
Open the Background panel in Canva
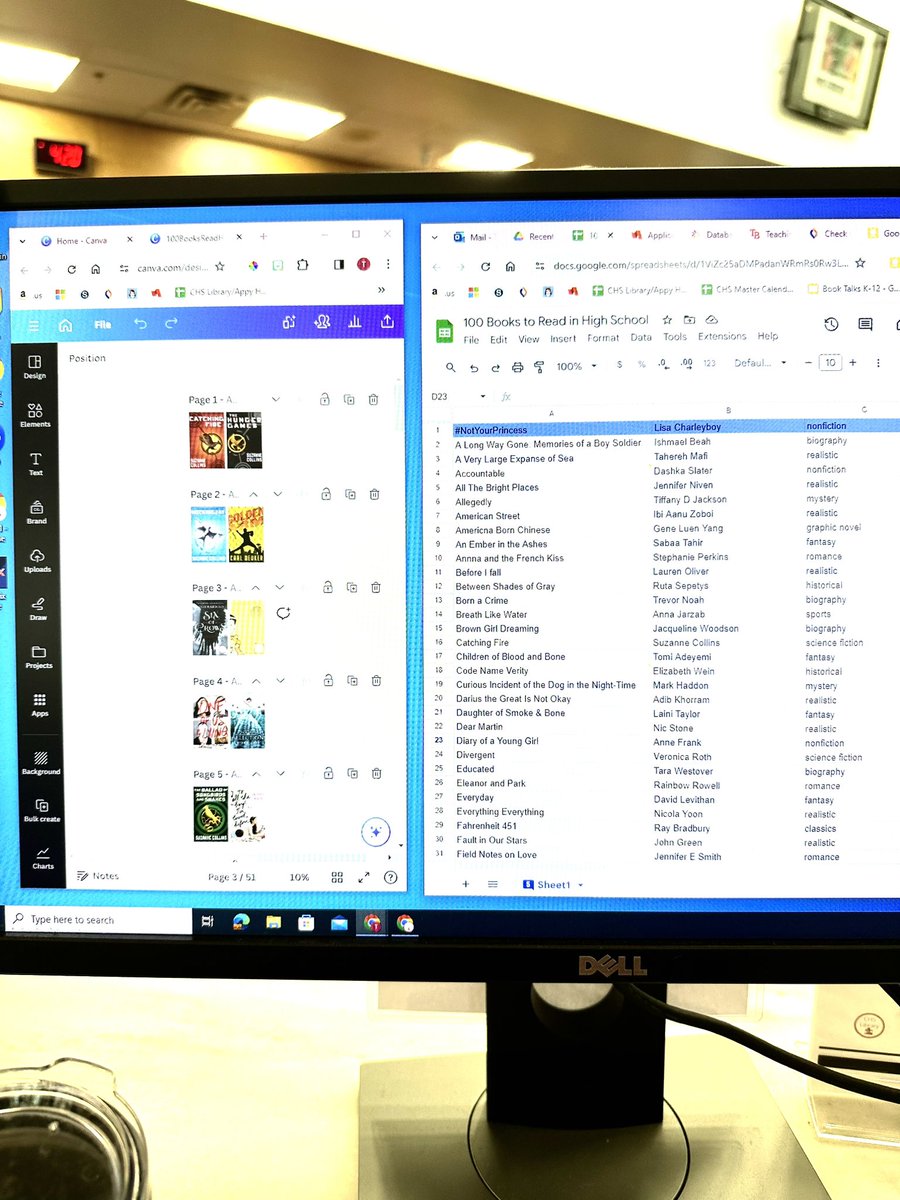click(x=41, y=763)
